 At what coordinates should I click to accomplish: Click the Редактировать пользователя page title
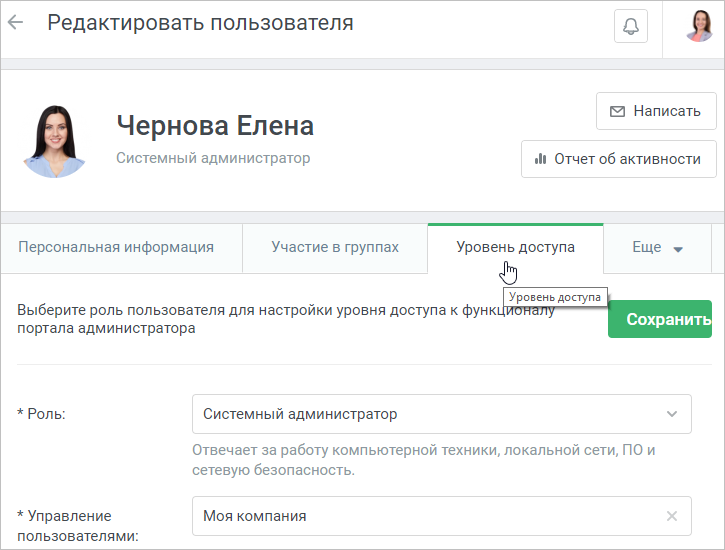201,23
